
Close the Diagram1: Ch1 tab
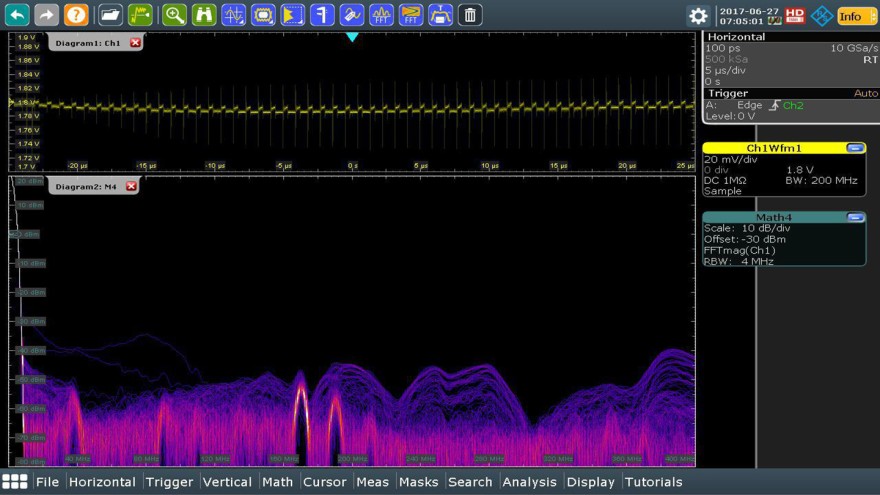coord(136,43)
